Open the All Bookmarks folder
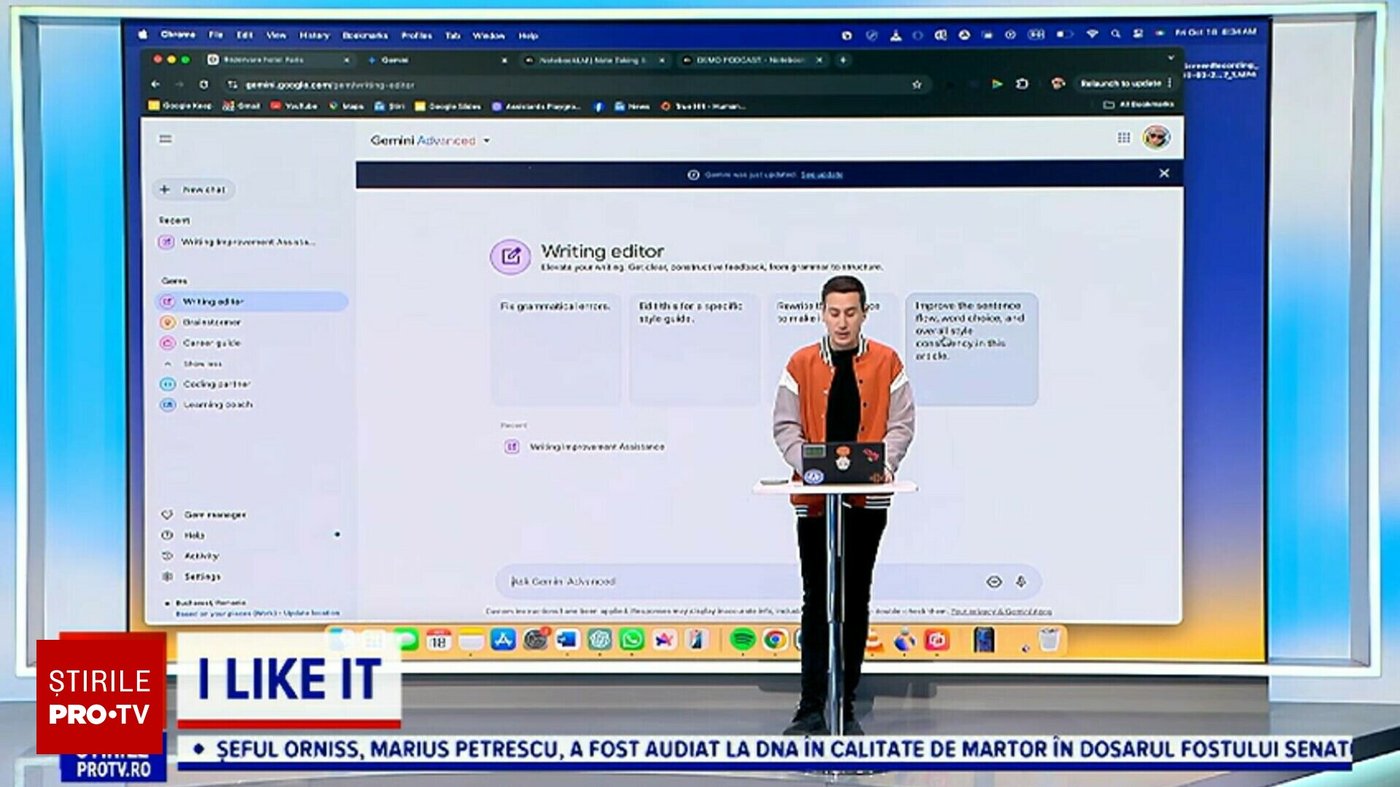The image size is (1400, 787). tap(1138, 105)
